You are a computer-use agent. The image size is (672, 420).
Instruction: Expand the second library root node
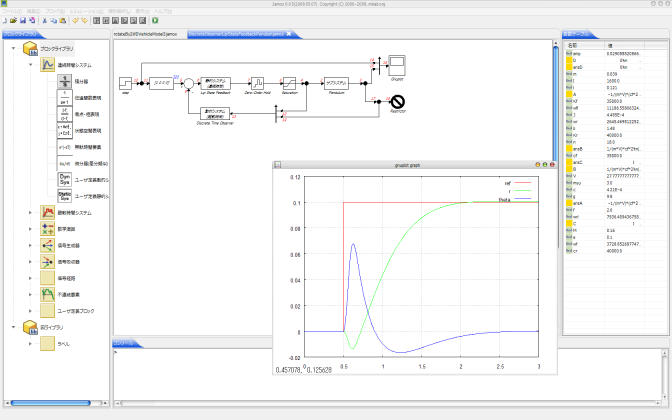(x=10, y=326)
